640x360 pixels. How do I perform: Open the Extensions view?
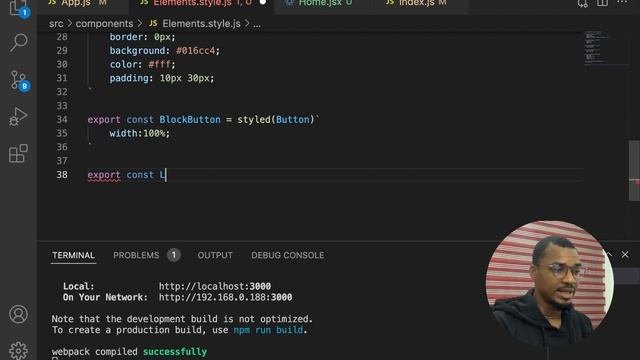(18, 153)
